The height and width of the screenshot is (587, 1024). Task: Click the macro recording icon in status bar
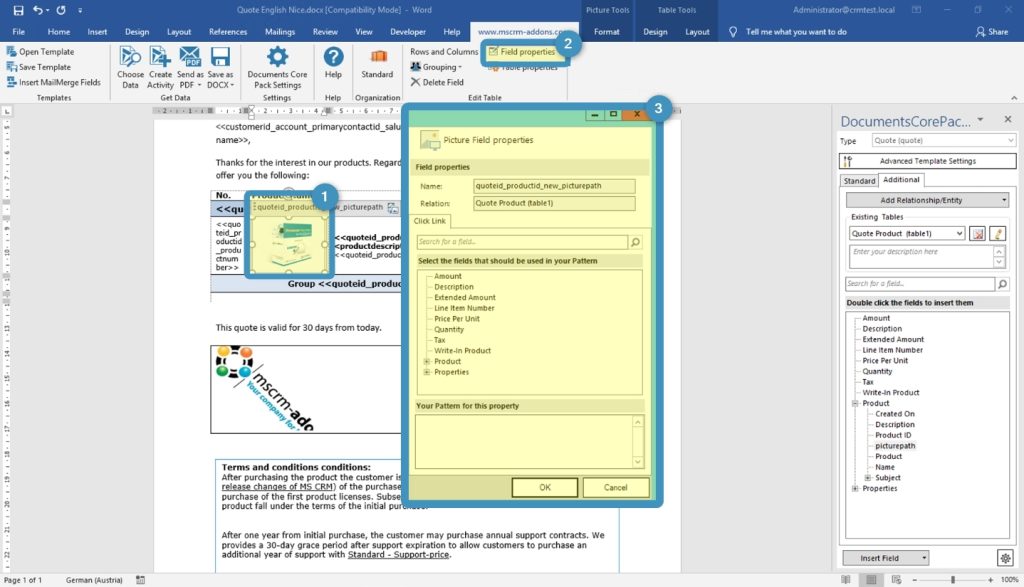140,580
